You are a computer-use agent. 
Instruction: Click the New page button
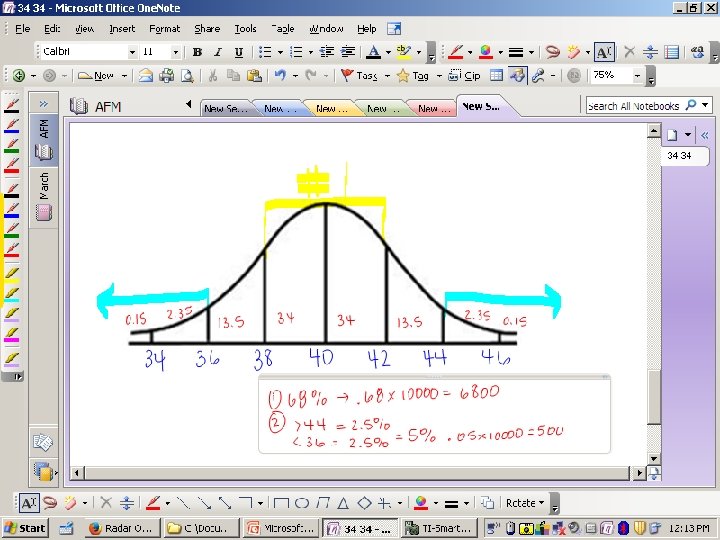[x=96, y=76]
